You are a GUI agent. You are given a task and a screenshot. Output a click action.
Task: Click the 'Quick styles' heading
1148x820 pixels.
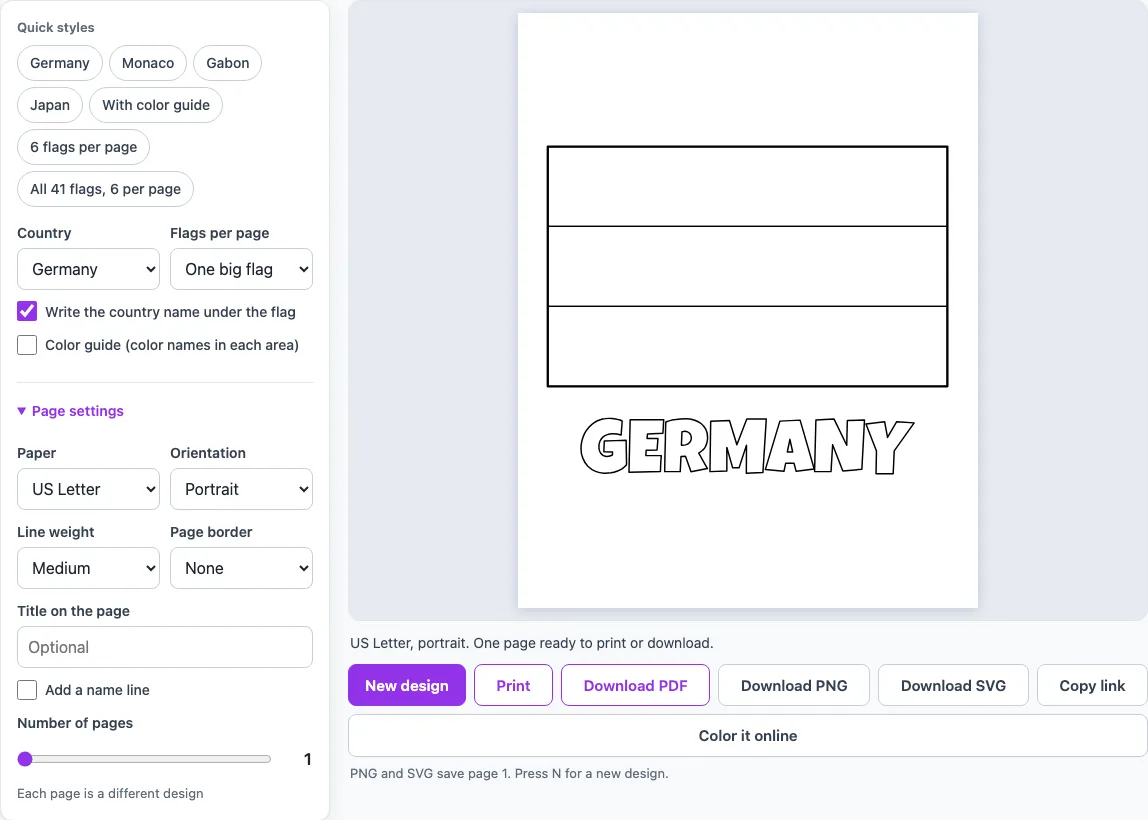[x=56, y=27]
